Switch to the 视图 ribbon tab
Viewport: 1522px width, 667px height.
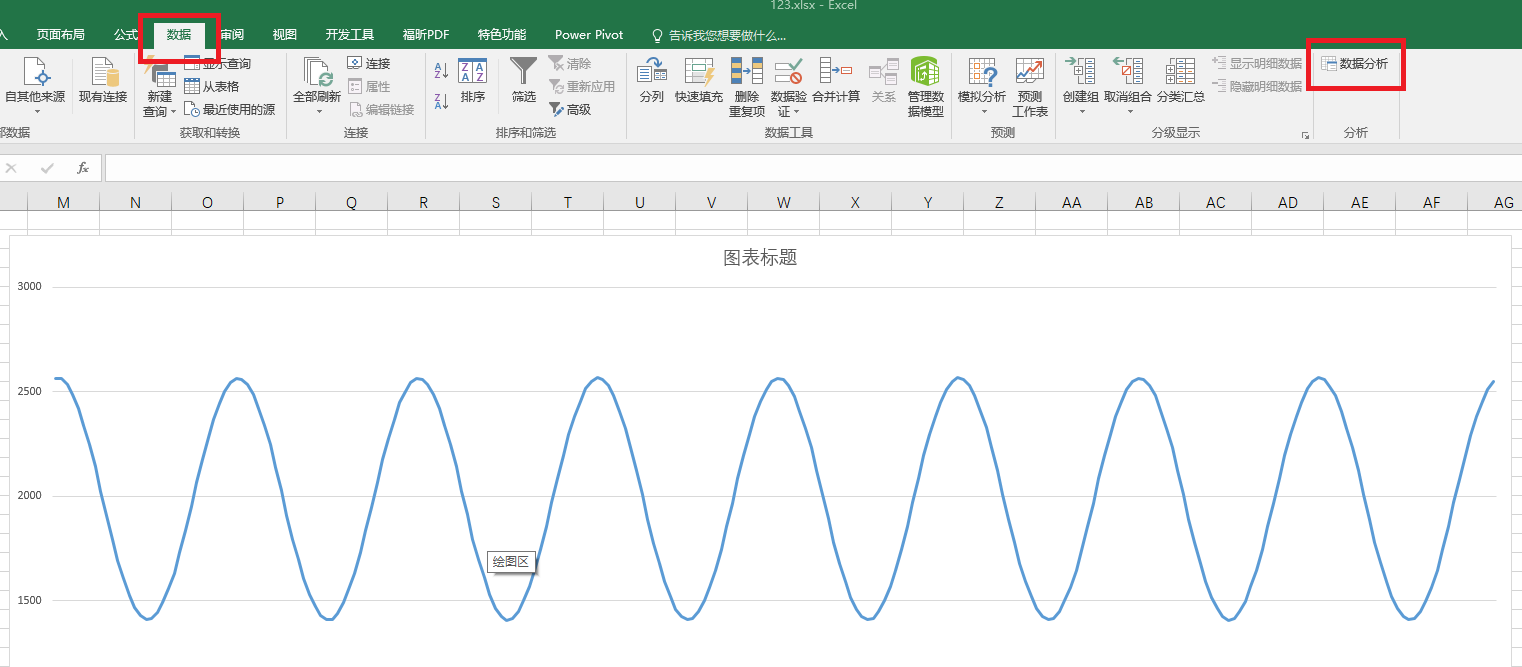(284, 33)
